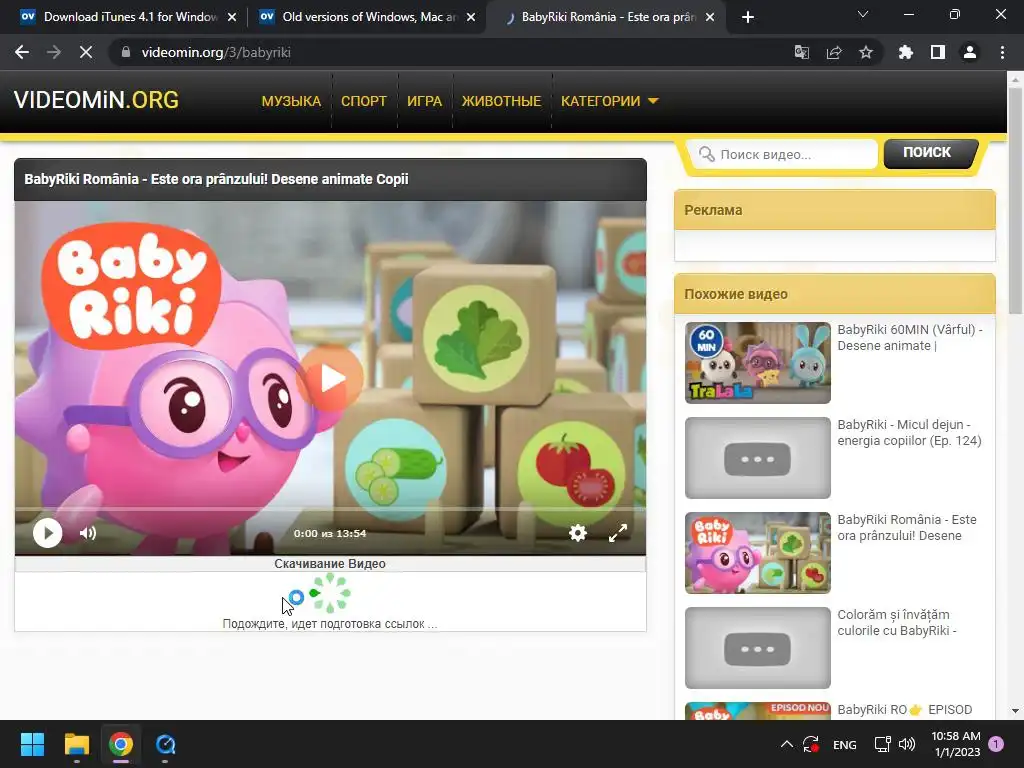Open the Chrome extensions menu

906,52
